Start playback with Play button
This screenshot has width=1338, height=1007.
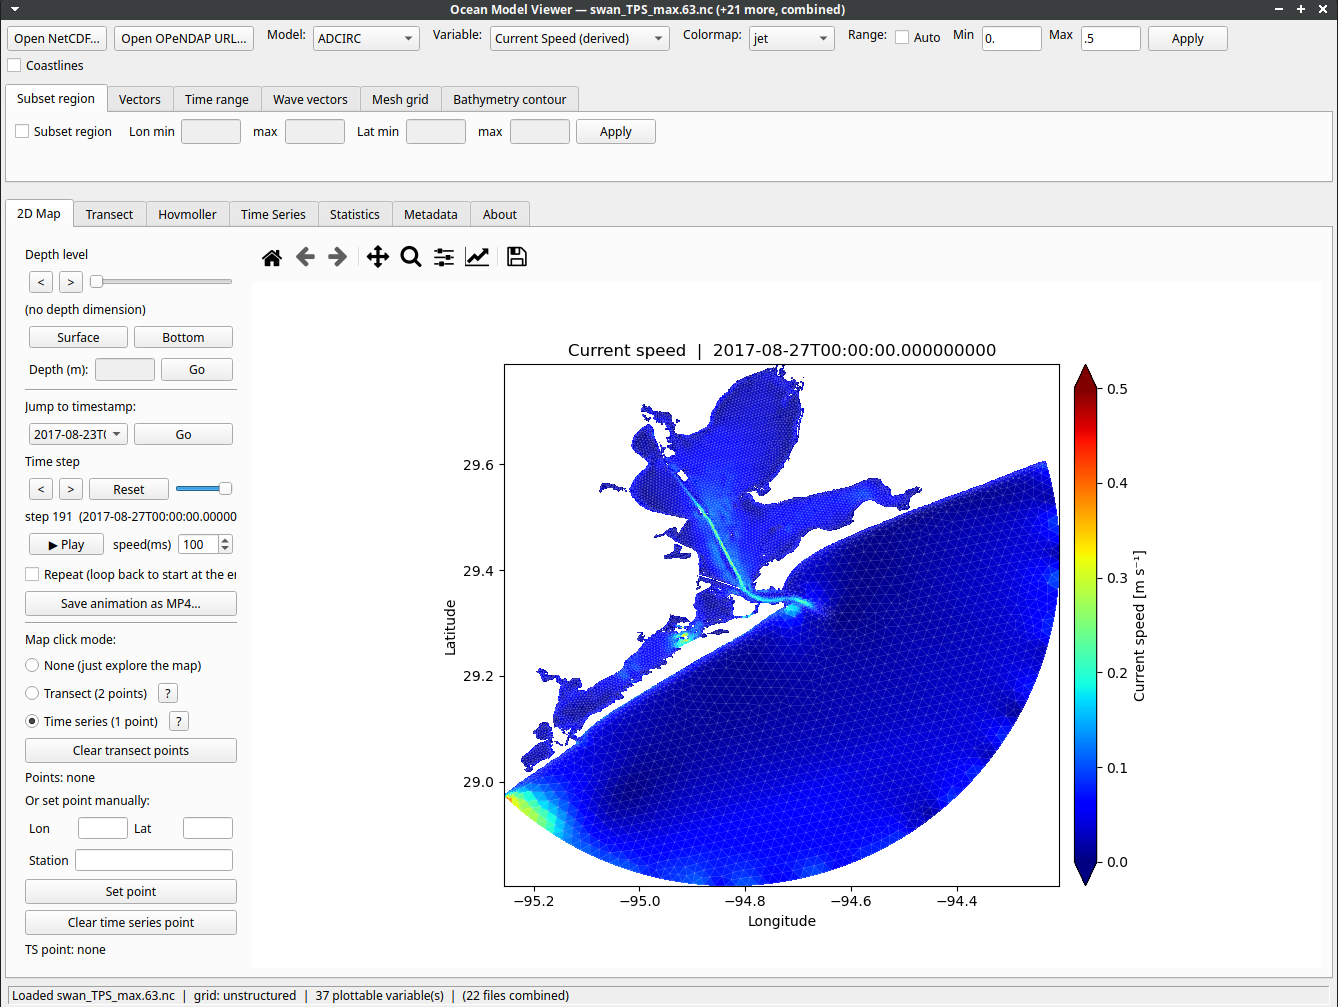coord(66,544)
